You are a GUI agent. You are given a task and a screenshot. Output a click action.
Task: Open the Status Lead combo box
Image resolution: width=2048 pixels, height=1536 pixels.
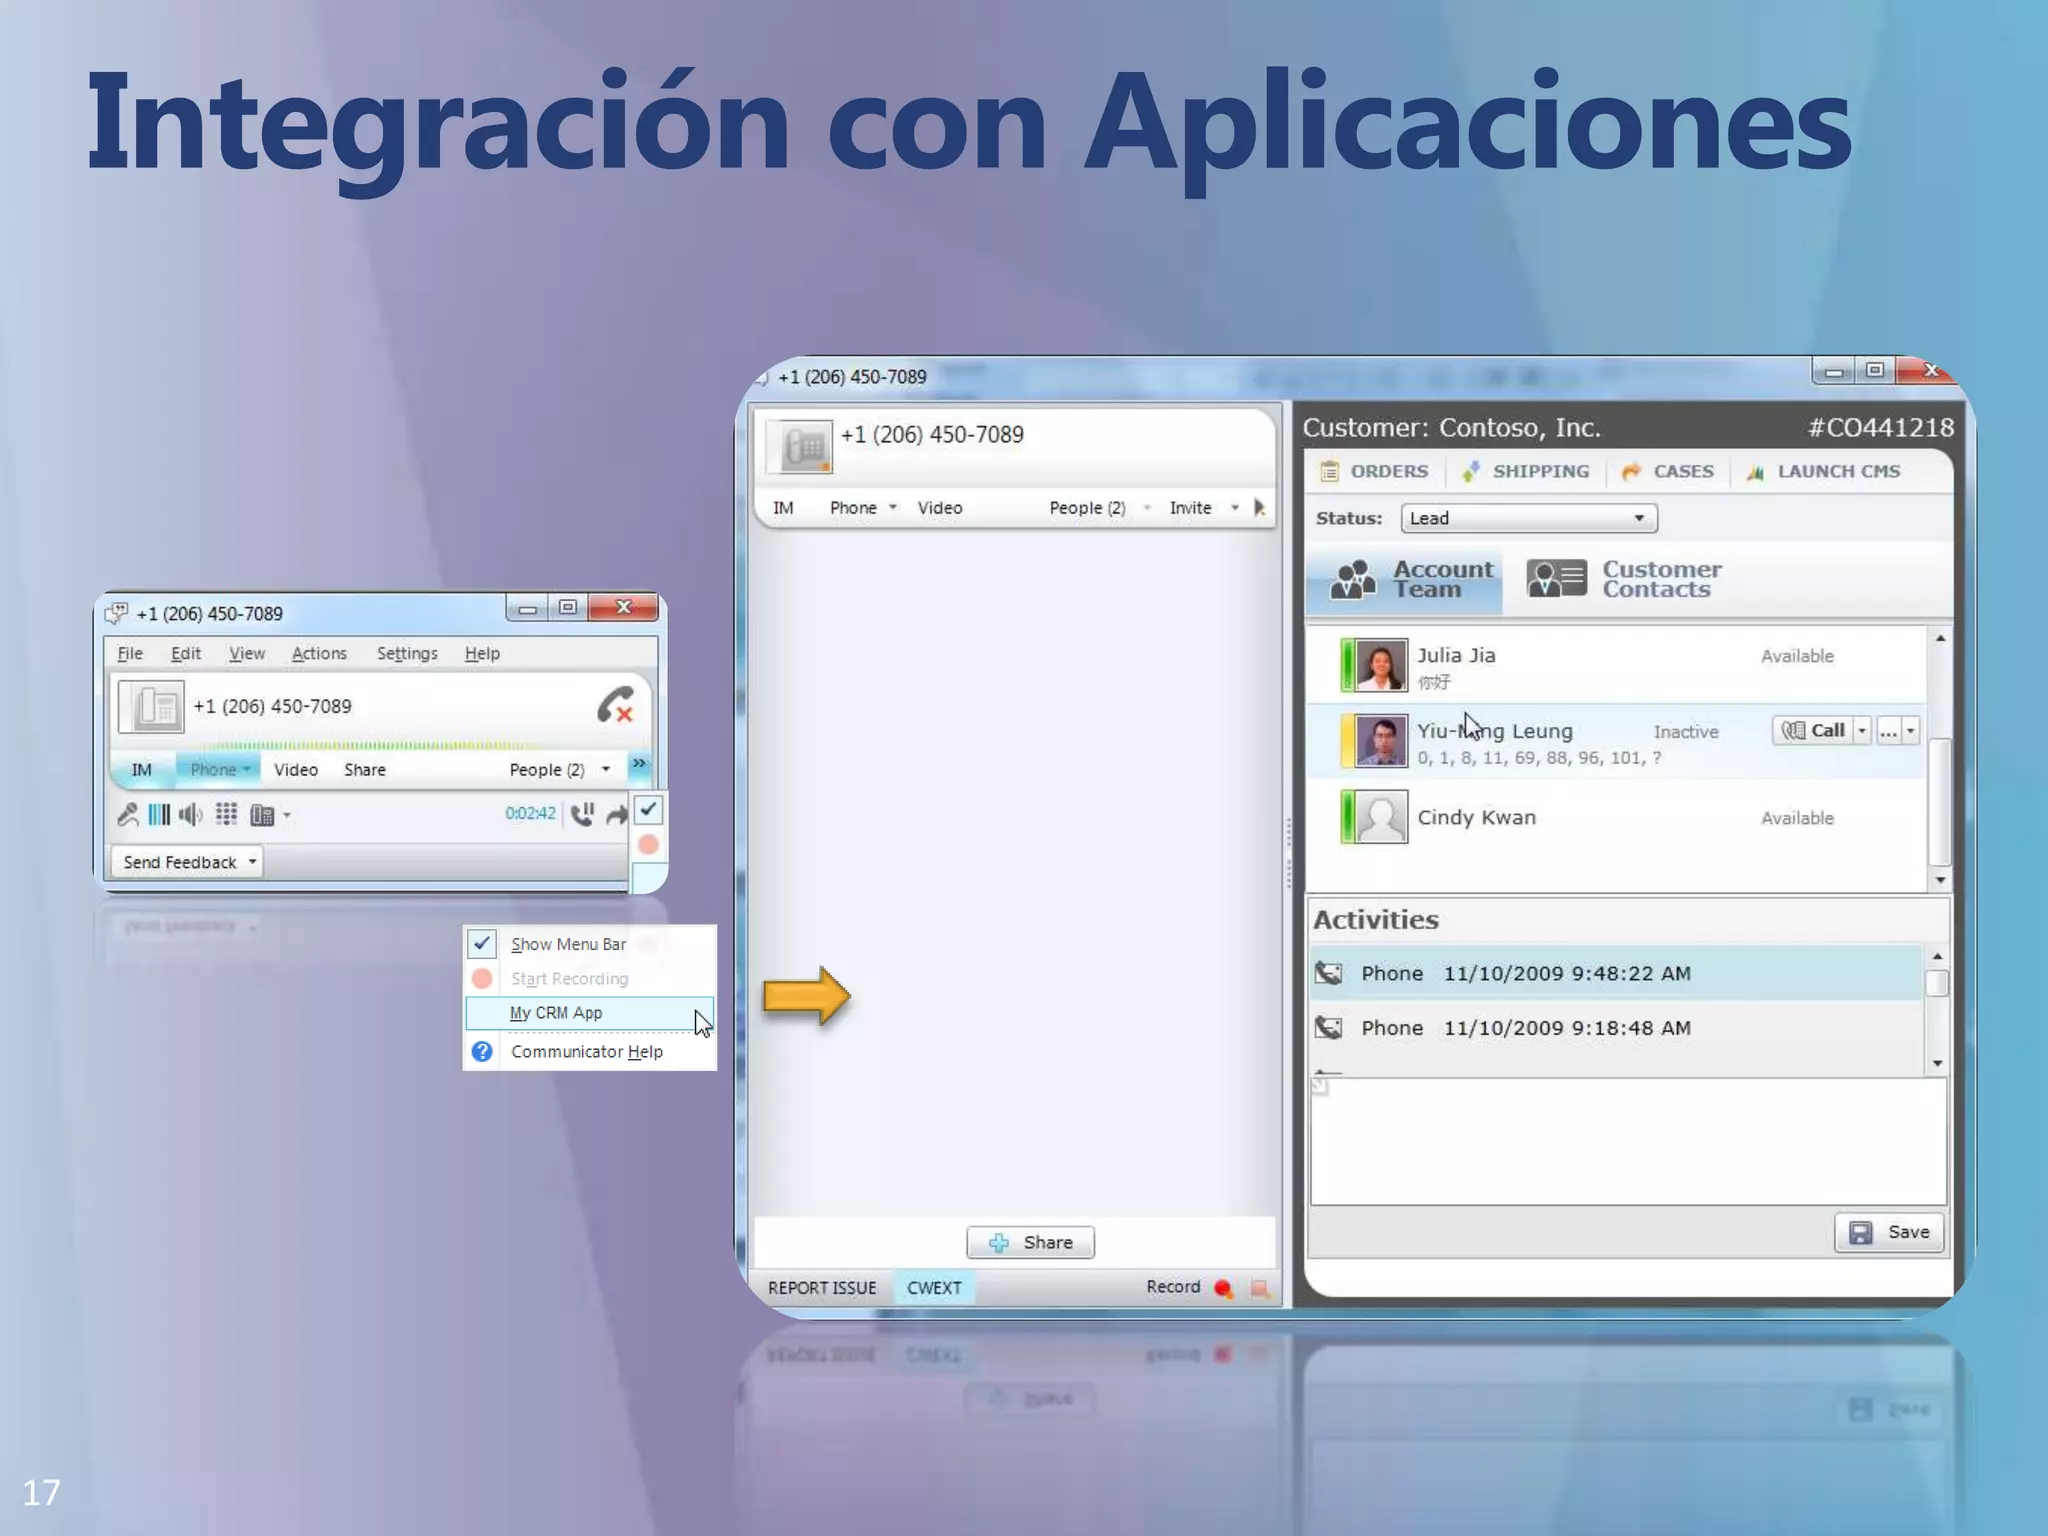point(1529,518)
